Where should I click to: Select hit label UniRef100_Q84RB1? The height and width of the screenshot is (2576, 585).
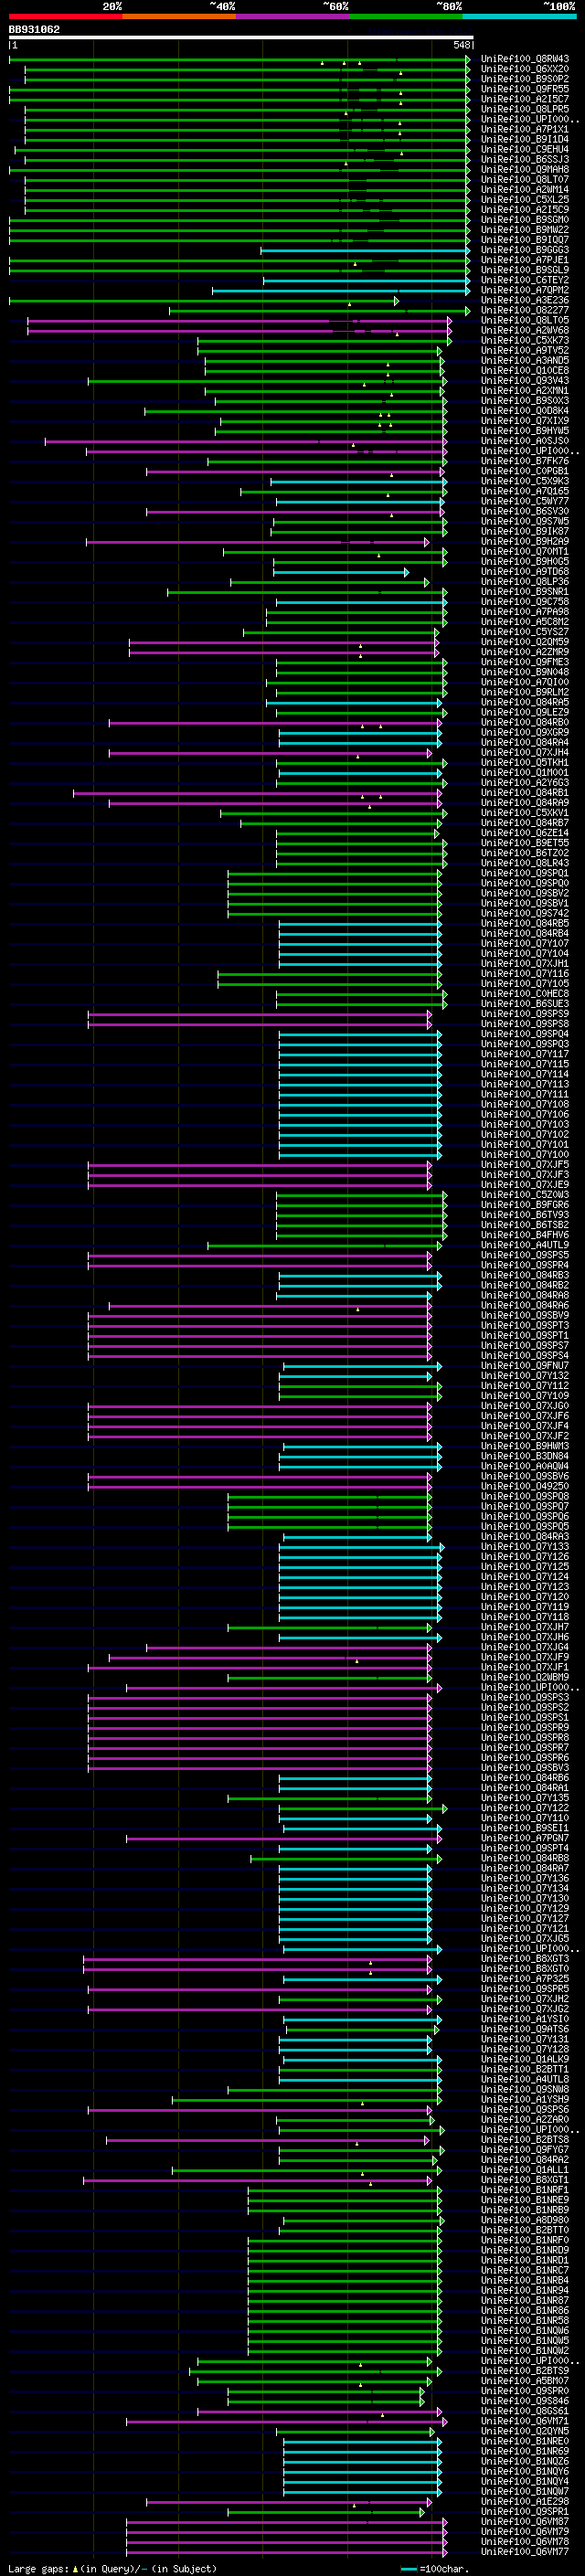[524, 793]
